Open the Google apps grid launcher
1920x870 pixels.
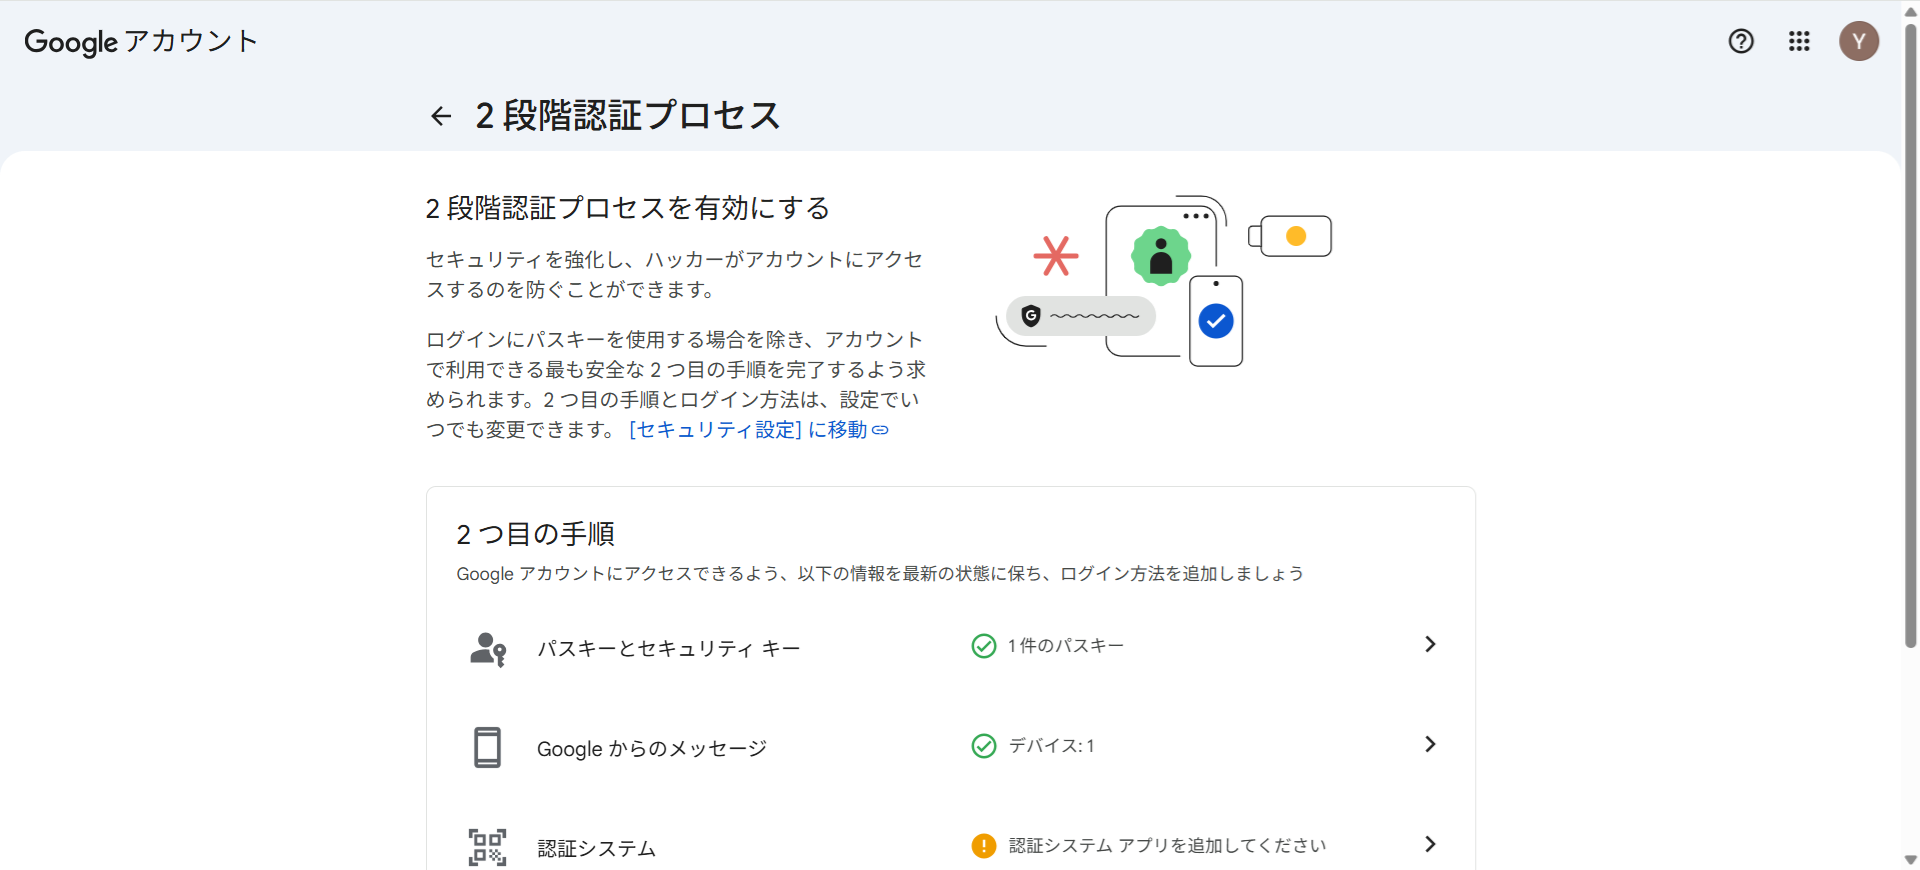1799,41
